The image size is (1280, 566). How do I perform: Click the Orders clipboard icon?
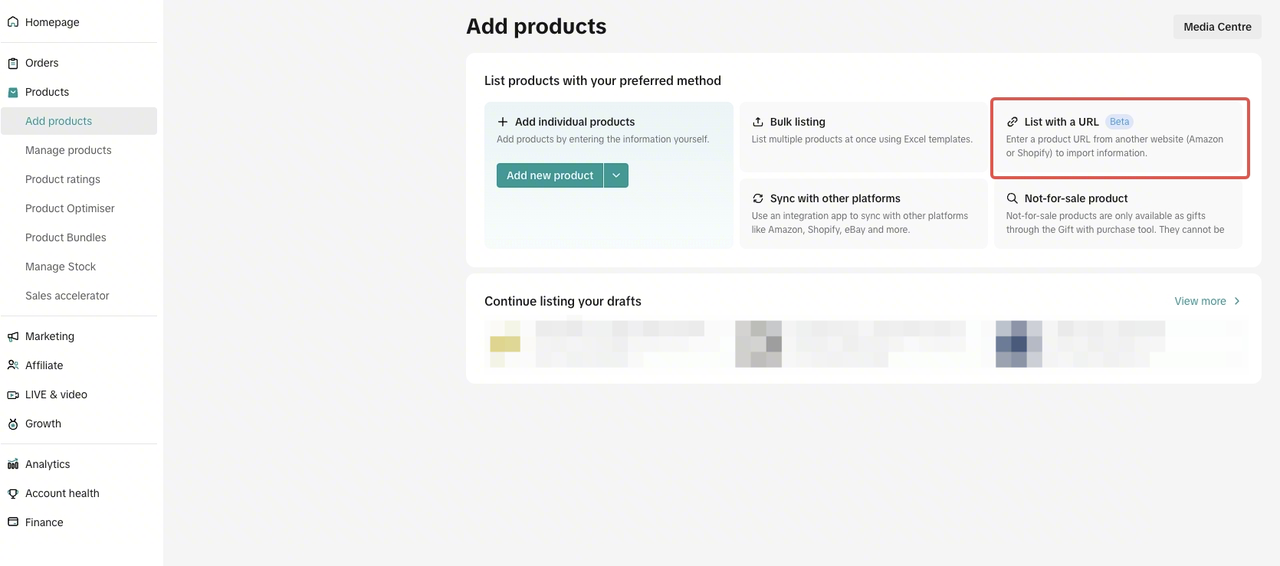(x=13, y=63)
